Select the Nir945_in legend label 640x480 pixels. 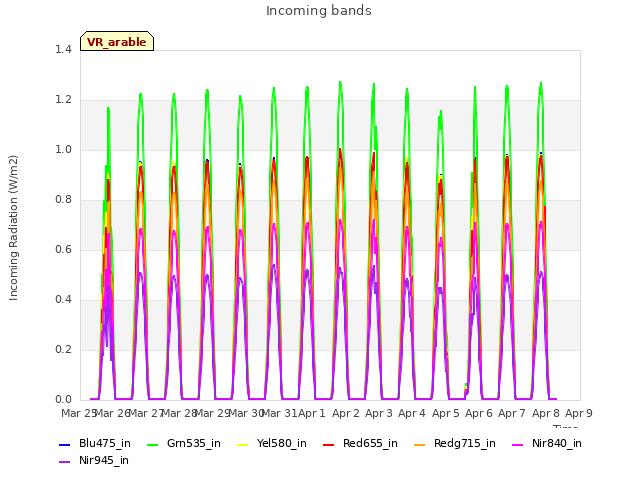(x=104, y=460)
